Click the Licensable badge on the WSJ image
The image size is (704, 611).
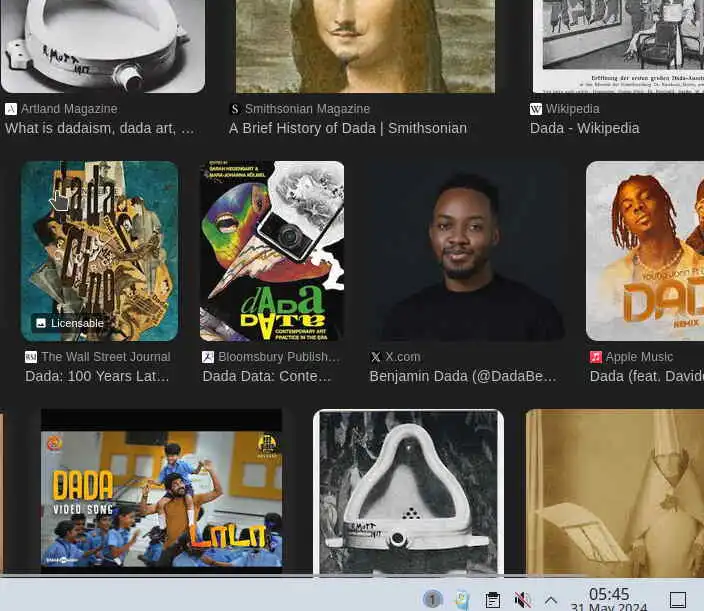[70, 323]
